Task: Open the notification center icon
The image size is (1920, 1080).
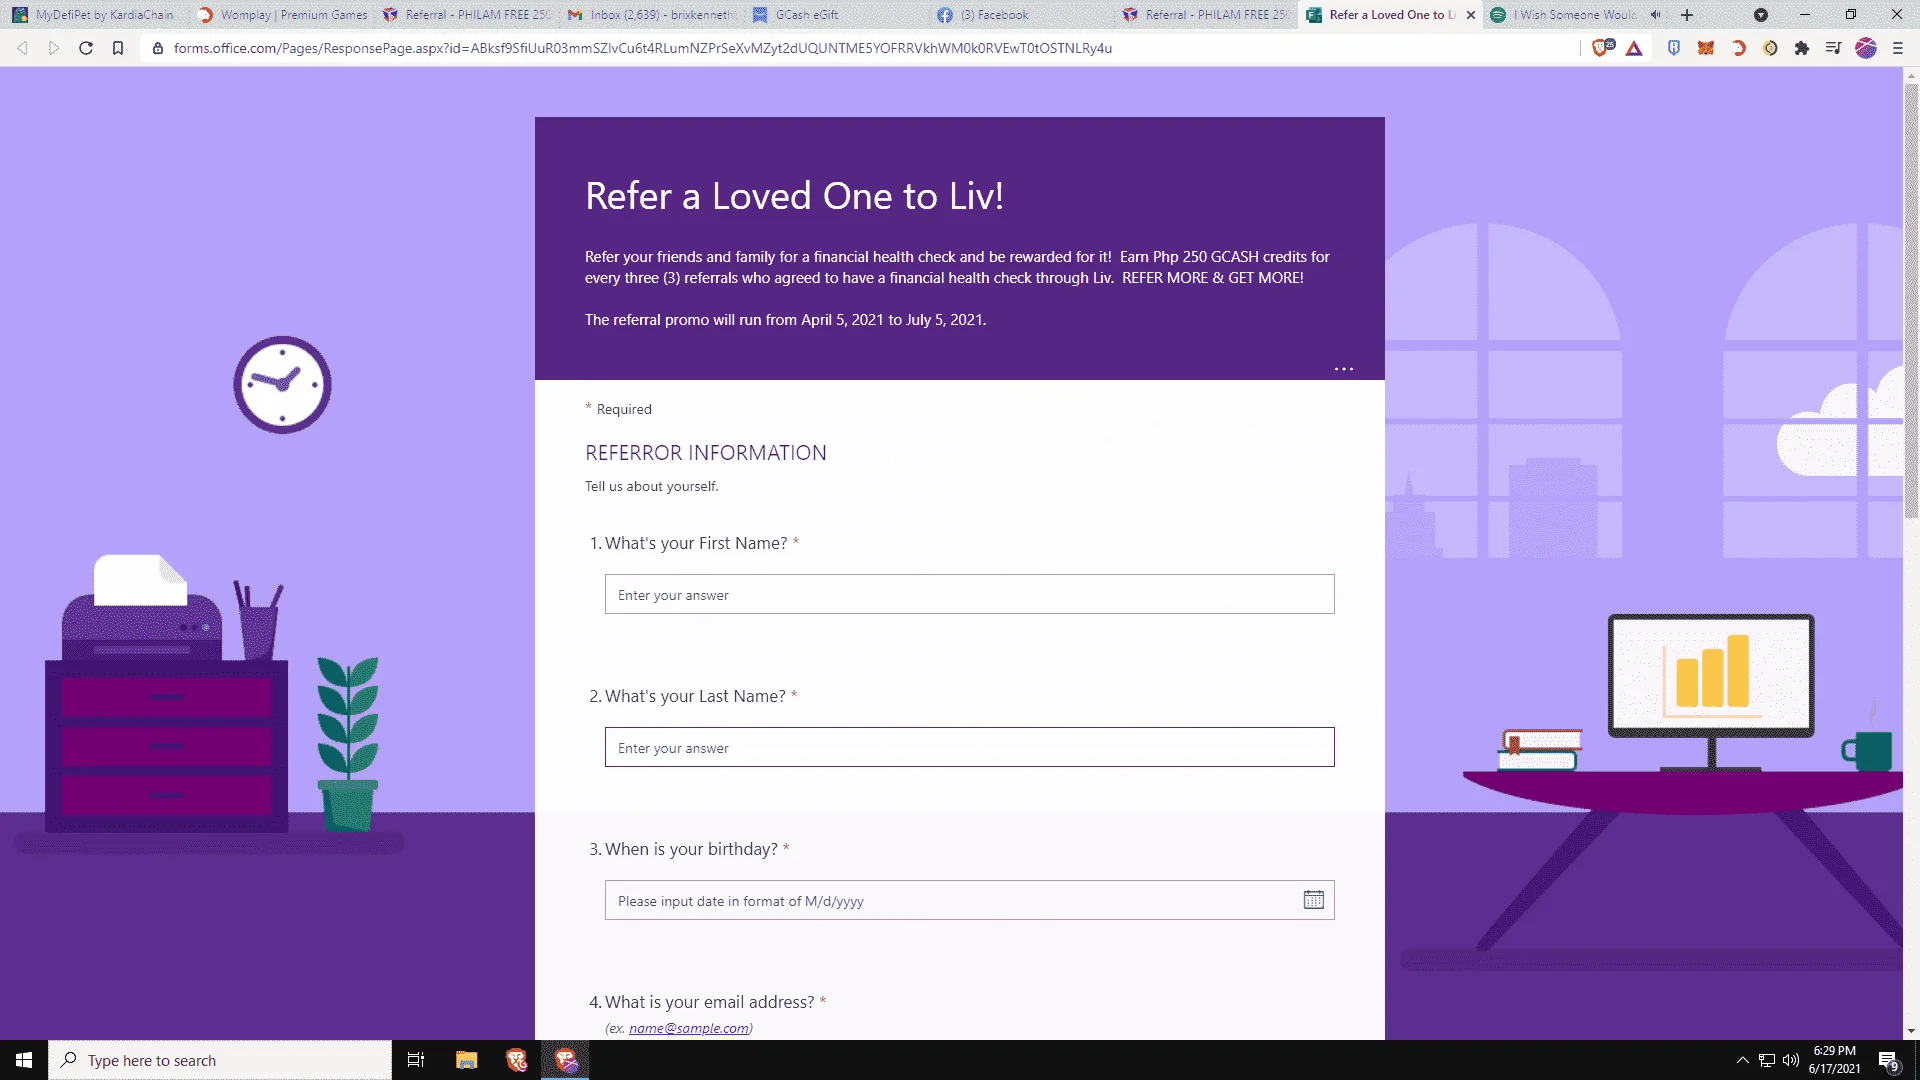Action: tap(1888, 1061)
